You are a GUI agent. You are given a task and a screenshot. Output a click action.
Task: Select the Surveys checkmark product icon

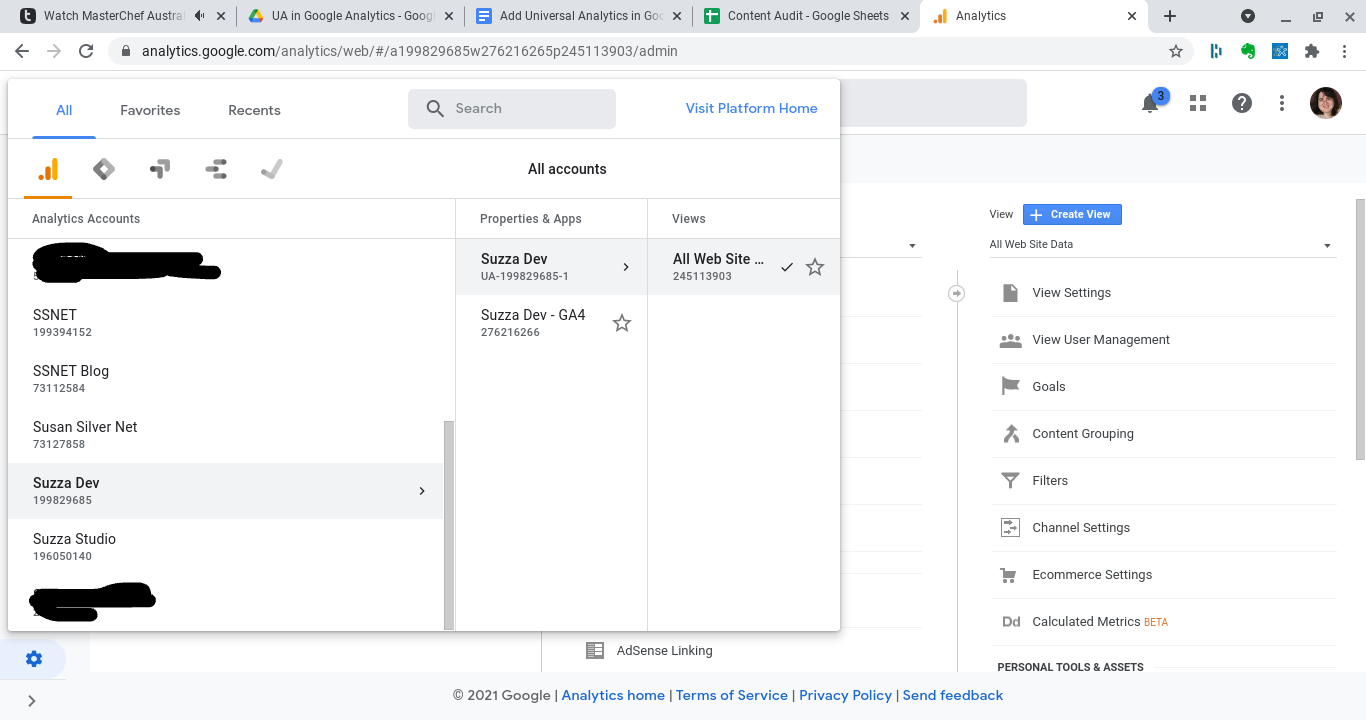click(x=272, y=169)
